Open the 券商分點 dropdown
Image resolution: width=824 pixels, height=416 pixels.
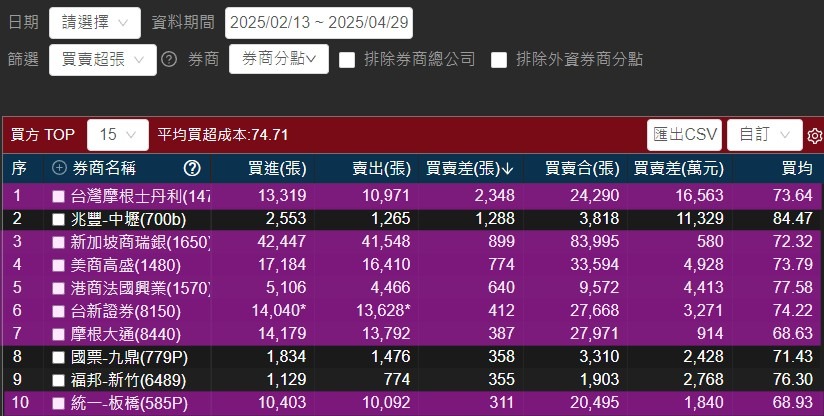pyautogui.click(x=279, y=59)
